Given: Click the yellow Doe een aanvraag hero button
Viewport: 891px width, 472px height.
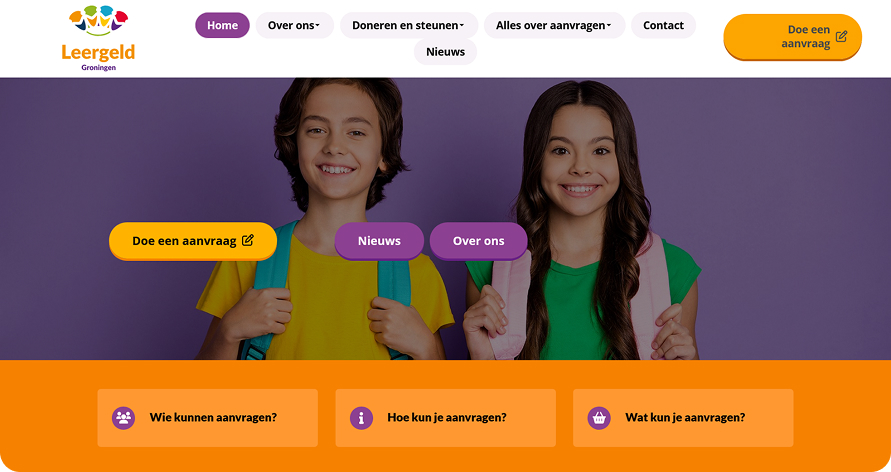Looking at the screenshot, I should pos(193,241).
